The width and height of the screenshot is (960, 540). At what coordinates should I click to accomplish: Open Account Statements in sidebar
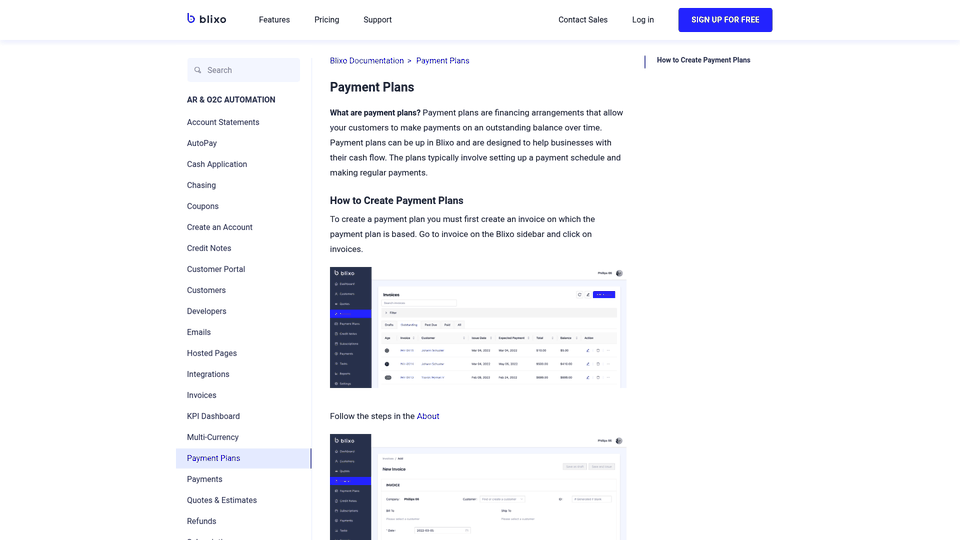(x=223, y=122)
